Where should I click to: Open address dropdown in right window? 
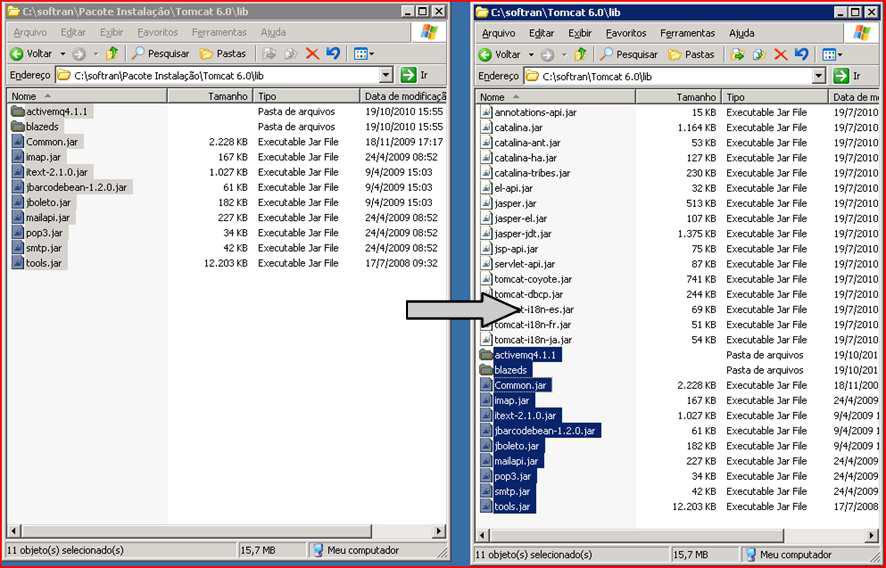819,76
